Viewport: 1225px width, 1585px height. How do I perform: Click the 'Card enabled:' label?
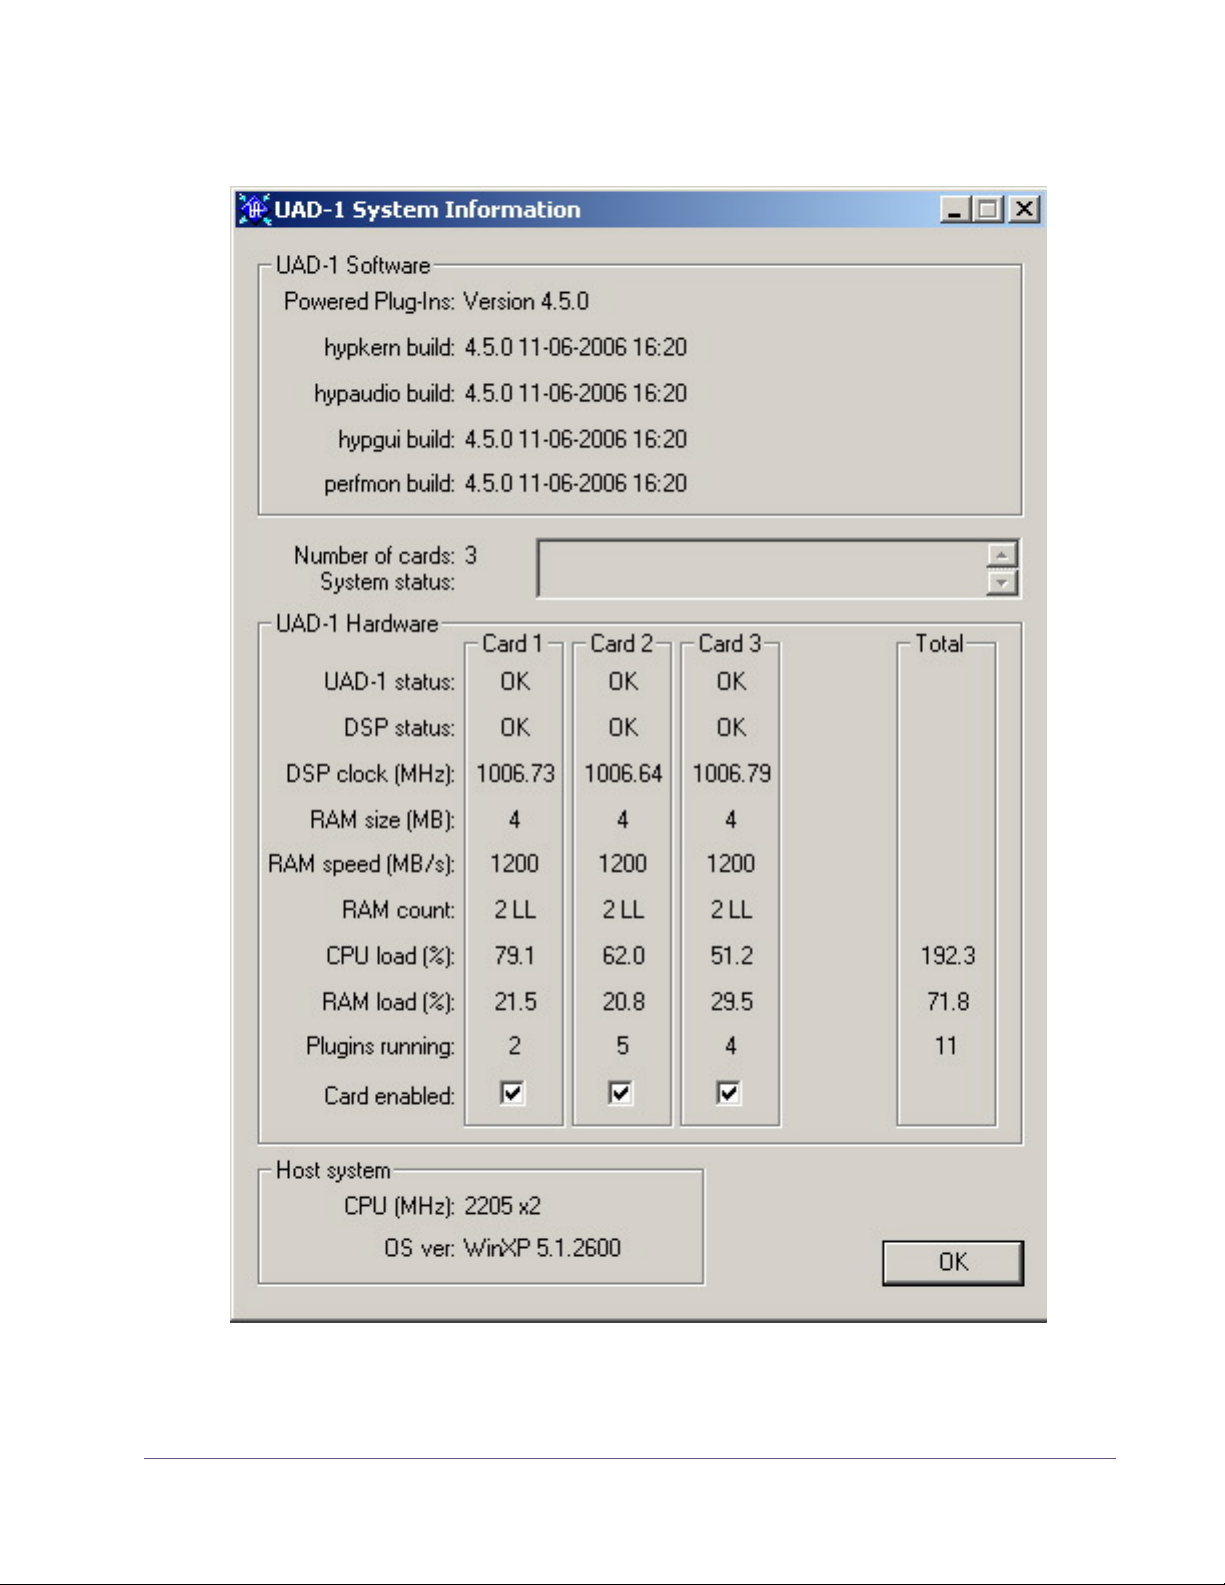389,1096
